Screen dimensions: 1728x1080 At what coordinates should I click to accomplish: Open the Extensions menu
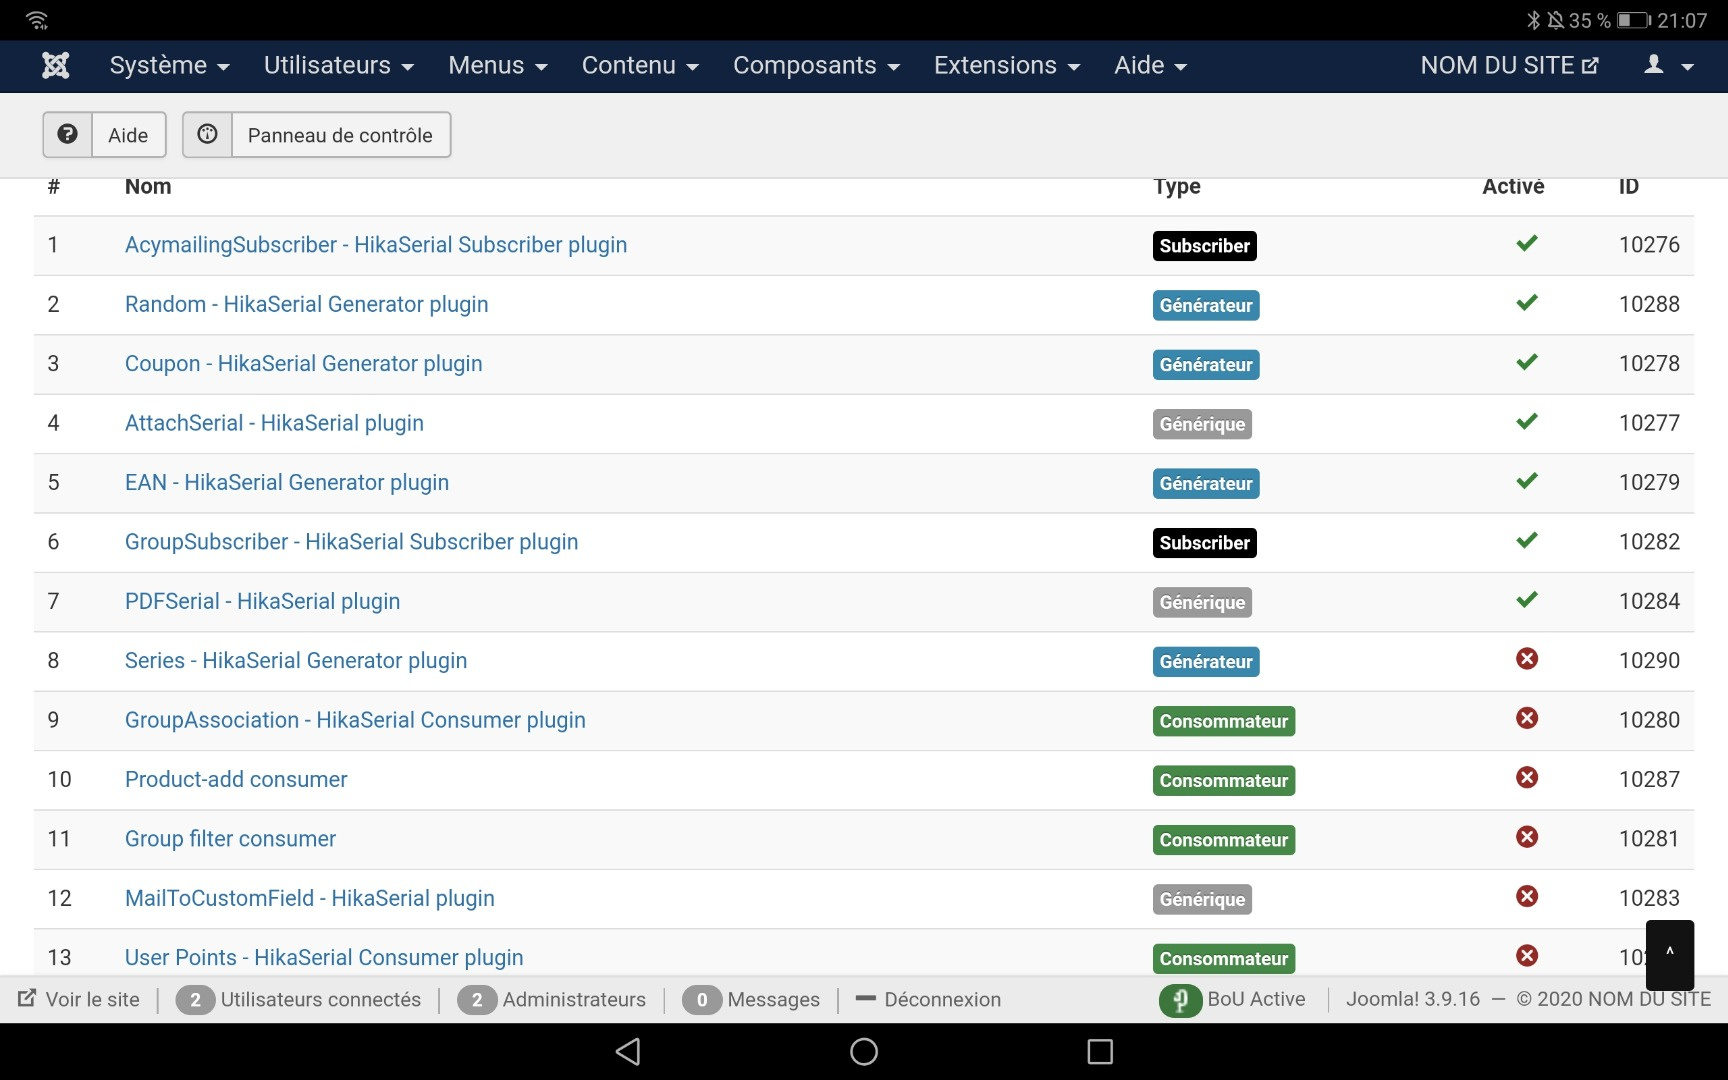[x=1007, y=66]
